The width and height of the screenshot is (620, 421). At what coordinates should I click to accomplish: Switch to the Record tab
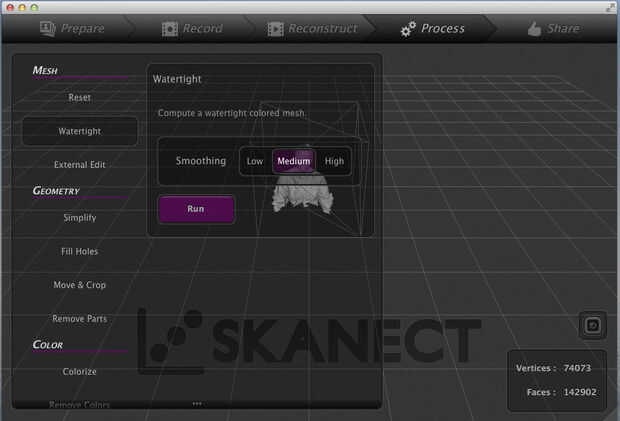point(192,28)
